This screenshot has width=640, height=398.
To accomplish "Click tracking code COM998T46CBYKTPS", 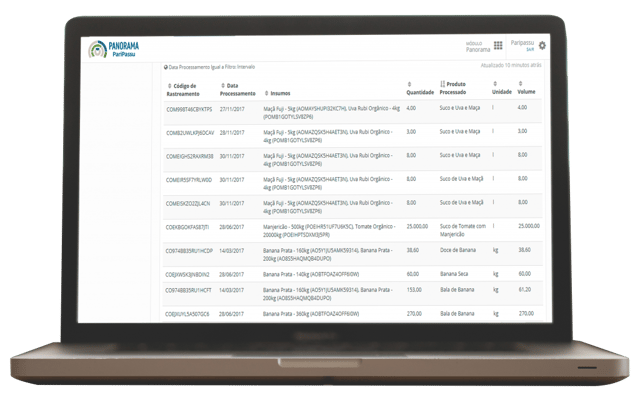I will coord(189,109).
